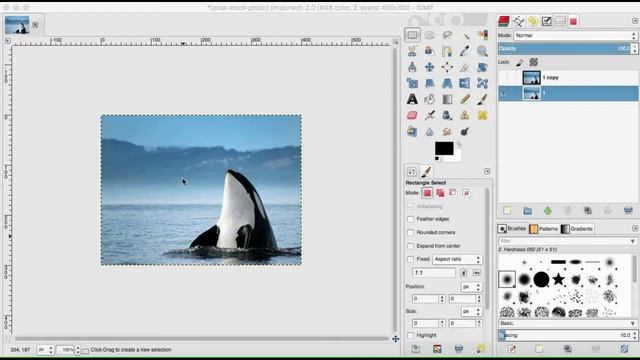This screenshot has width=640, height=360.
Task: Select the Airbrush tool
Action: pyautogui.click(x=429, y=115)
